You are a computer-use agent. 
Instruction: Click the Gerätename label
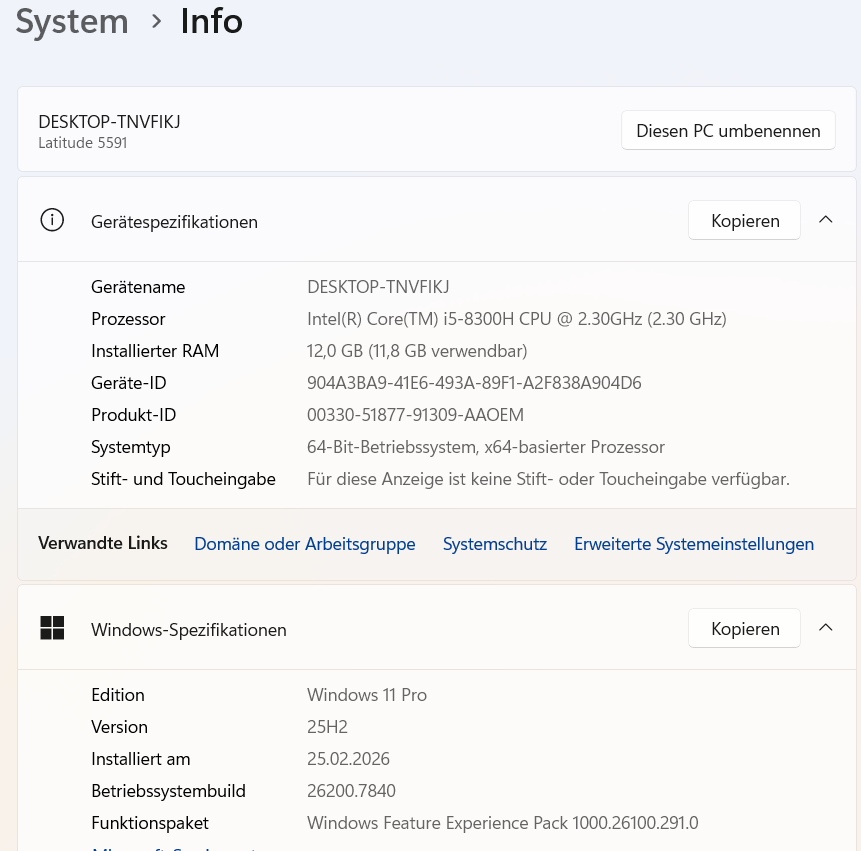click(138, 287)
